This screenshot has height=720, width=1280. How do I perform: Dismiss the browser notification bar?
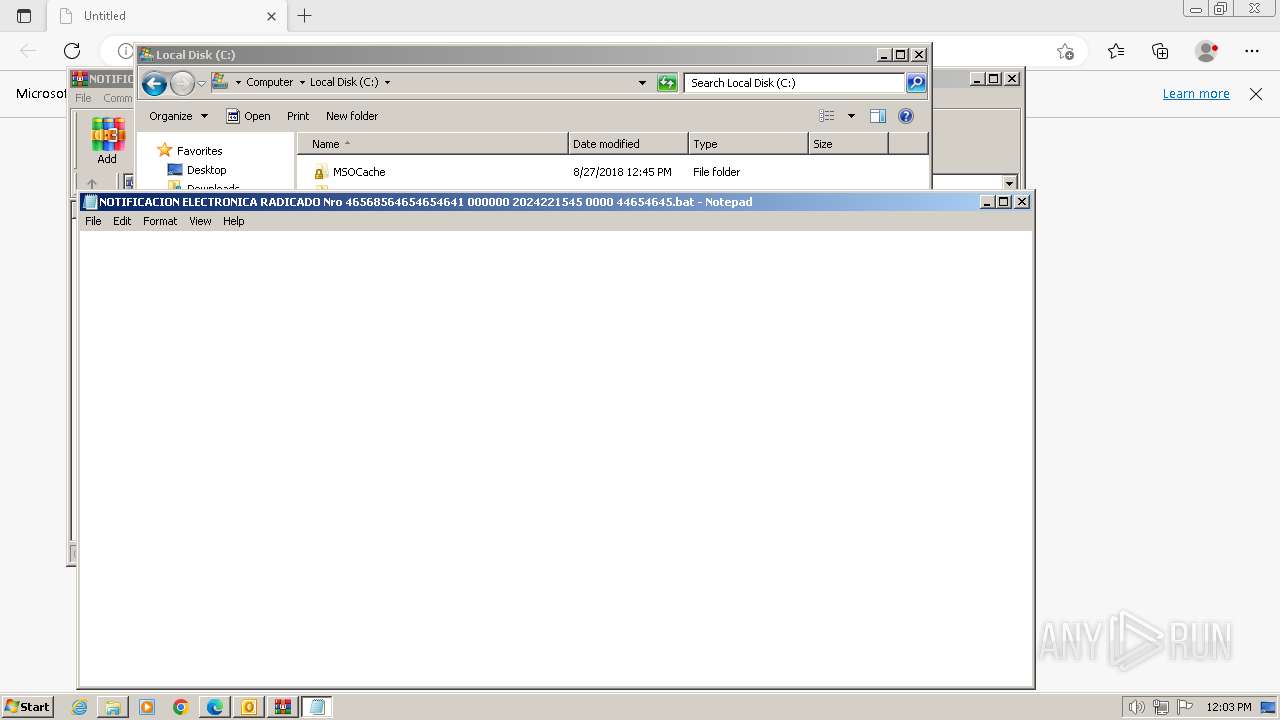(1256, 94)
